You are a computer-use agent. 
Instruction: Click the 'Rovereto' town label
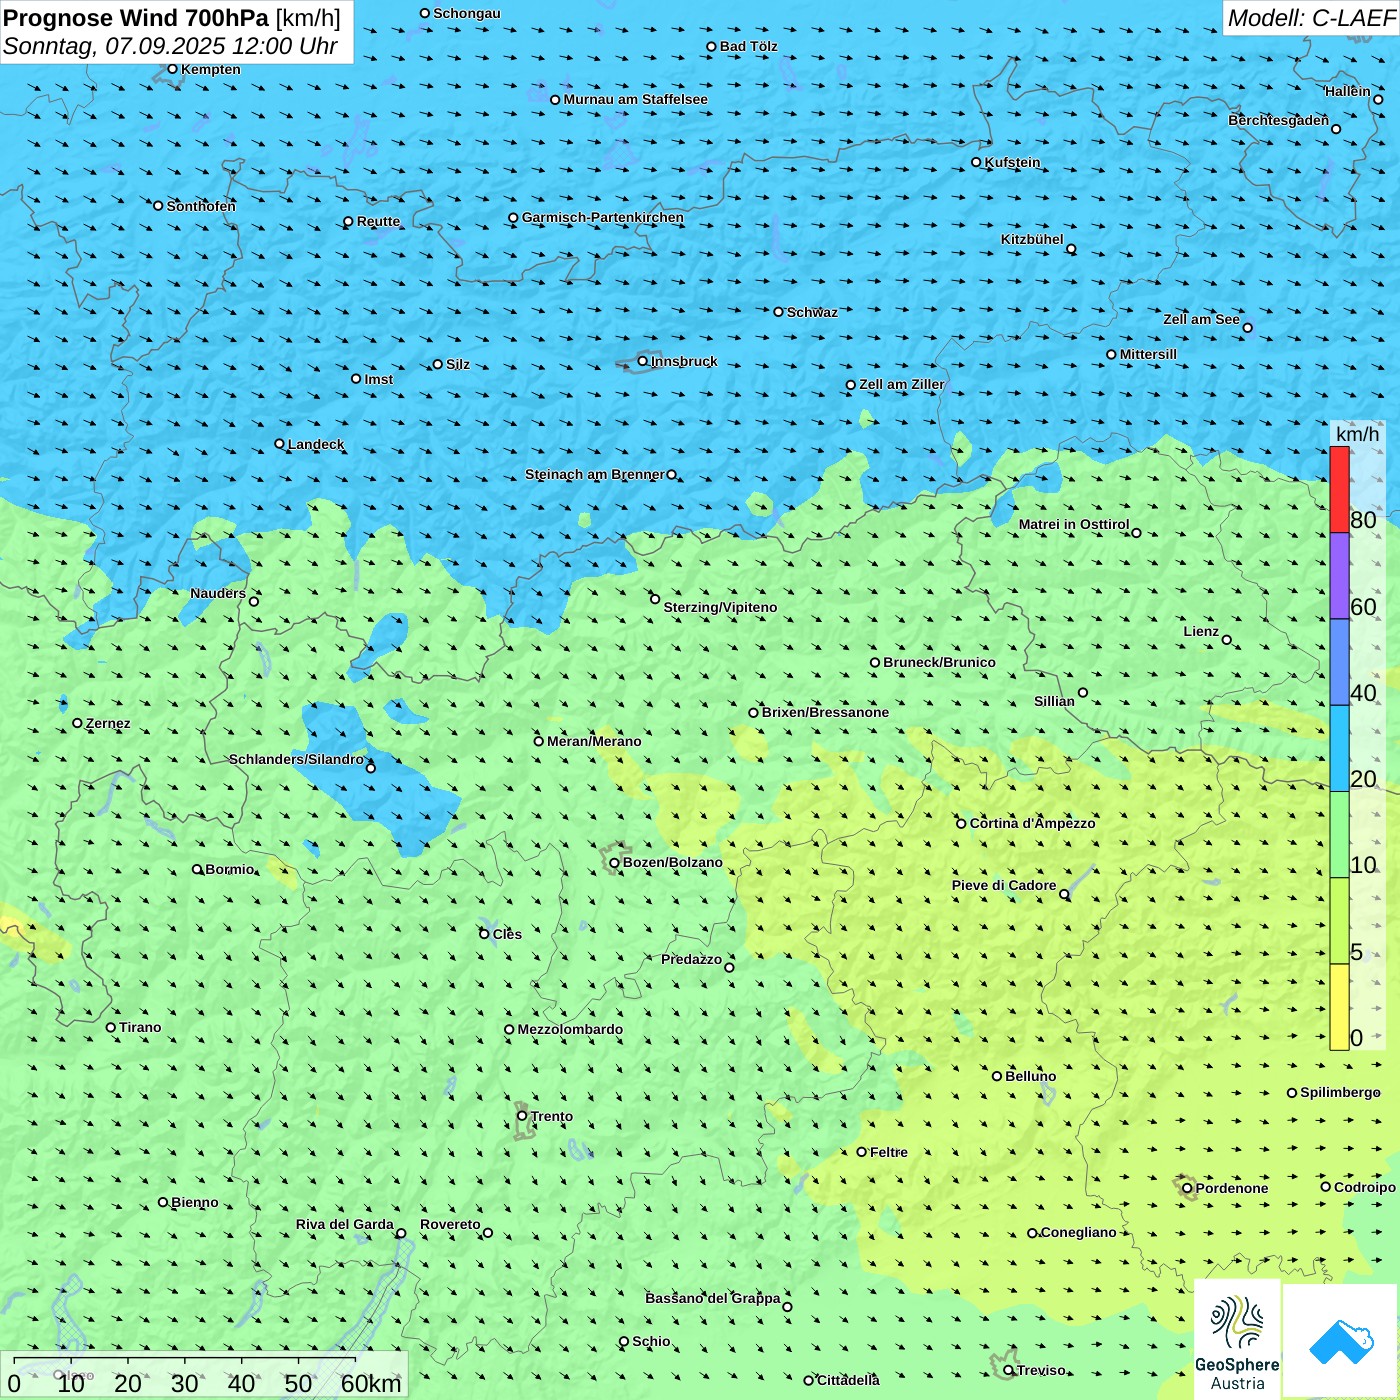pos(450,1224)
